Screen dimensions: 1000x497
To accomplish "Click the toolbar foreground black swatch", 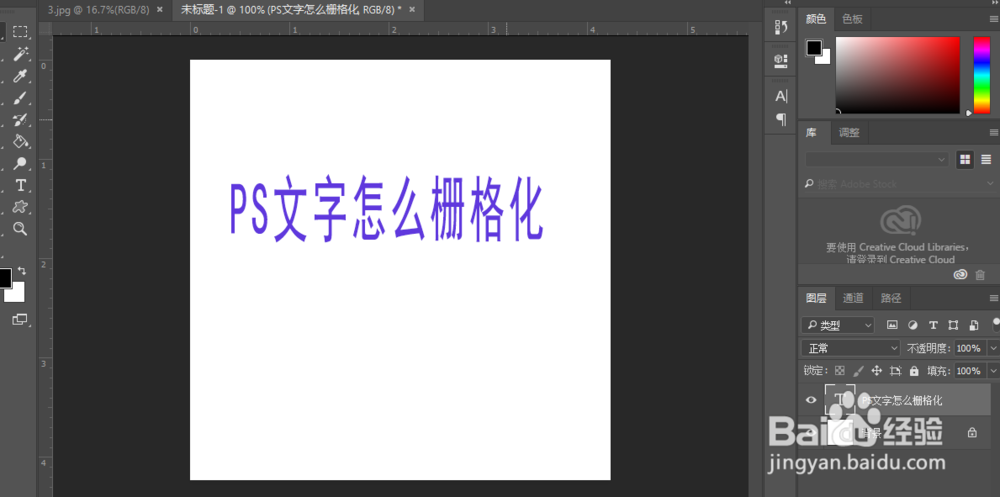I will pyautogui.click(x=5, y=278).
